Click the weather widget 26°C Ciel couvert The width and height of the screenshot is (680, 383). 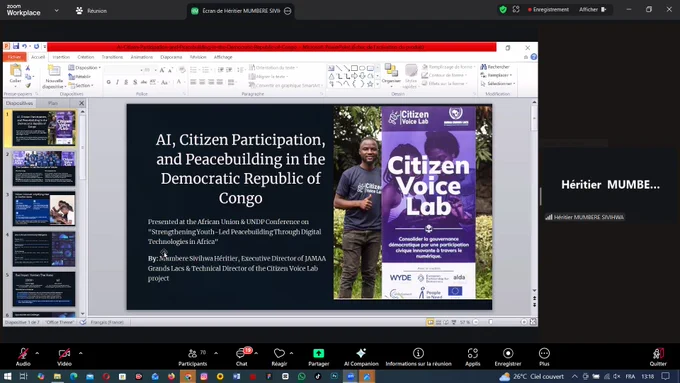532,376
